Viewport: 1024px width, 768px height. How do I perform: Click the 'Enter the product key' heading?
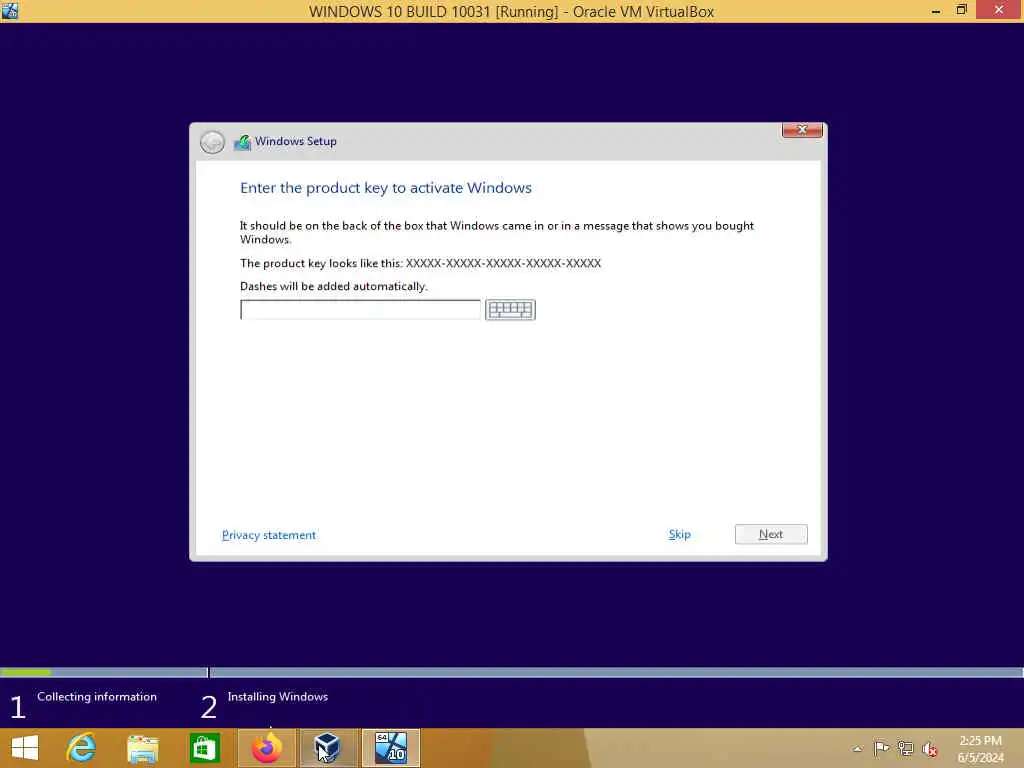385,188
